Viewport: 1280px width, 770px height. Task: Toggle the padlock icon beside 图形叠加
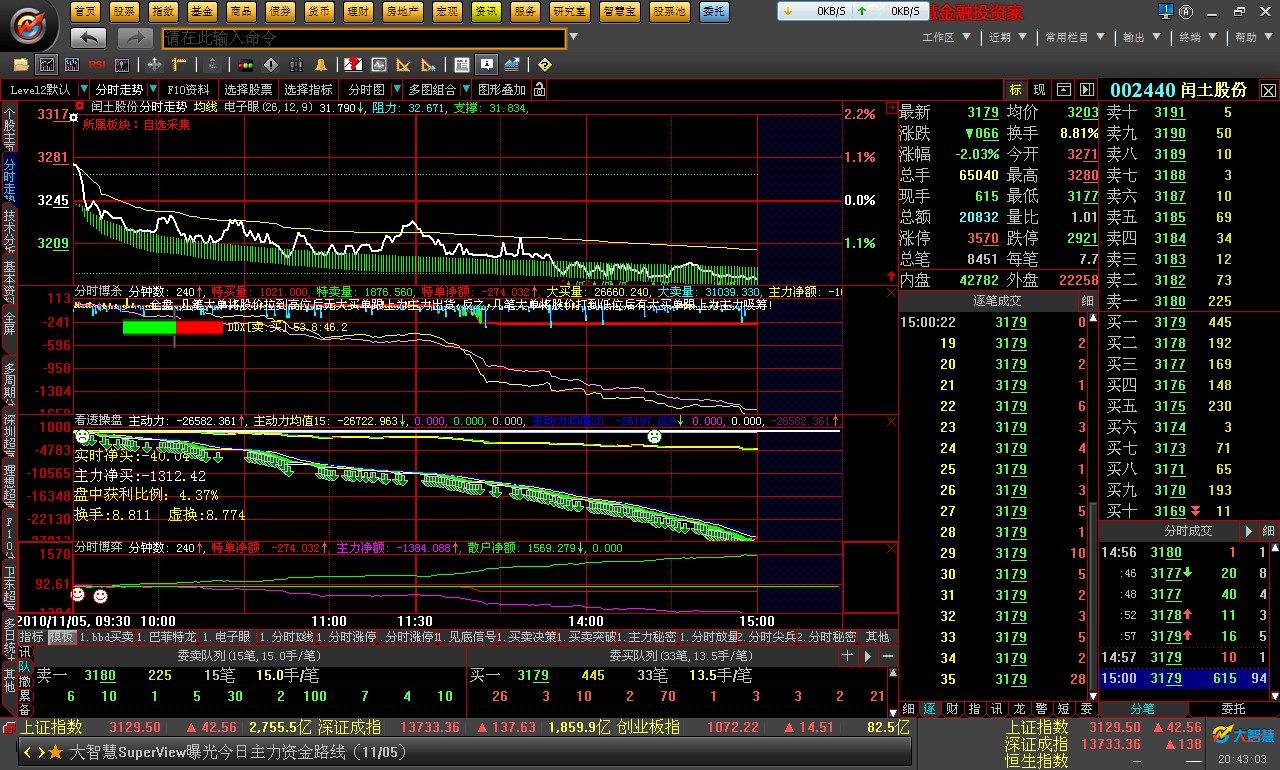(x=539, y=89)
